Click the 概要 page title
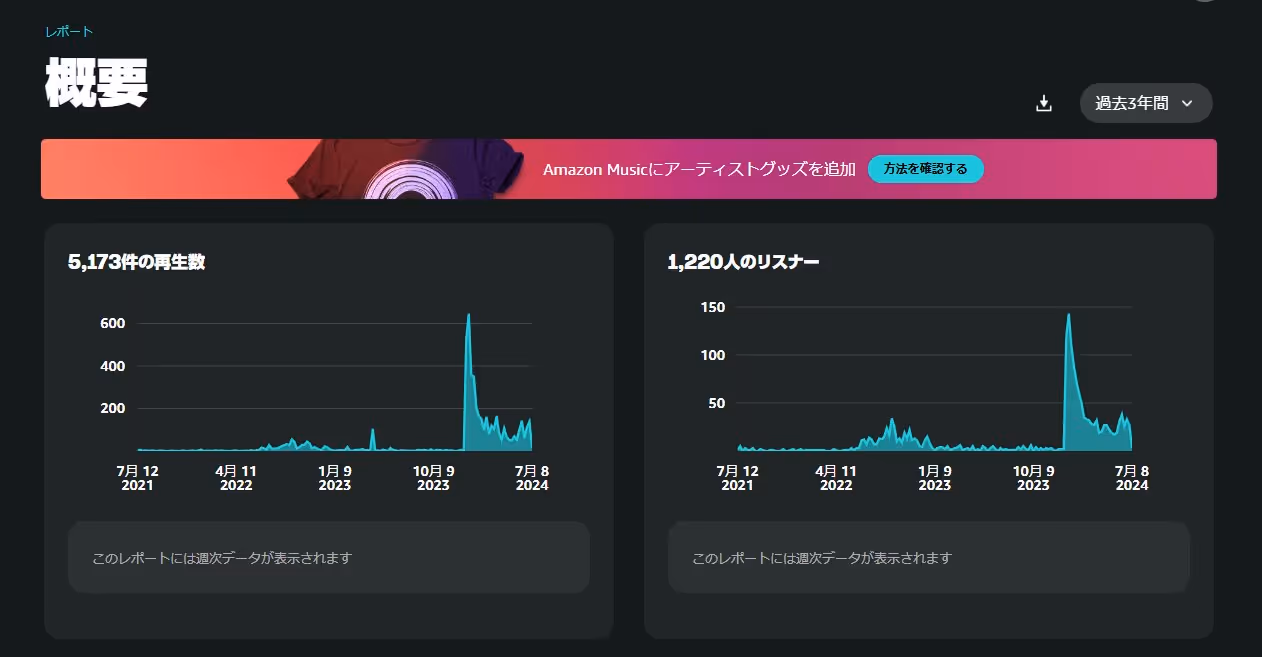The image size is (1262, 657). point(97,84)
